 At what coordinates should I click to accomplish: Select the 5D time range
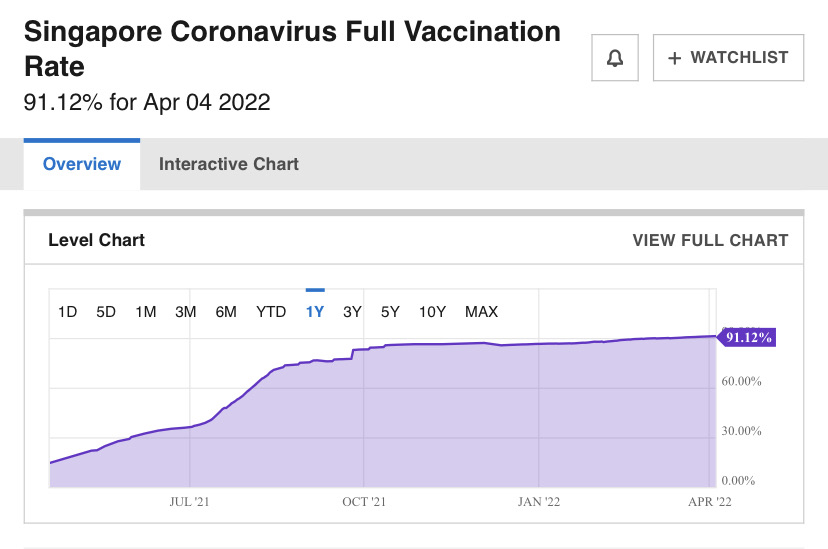tap(106, 312)
